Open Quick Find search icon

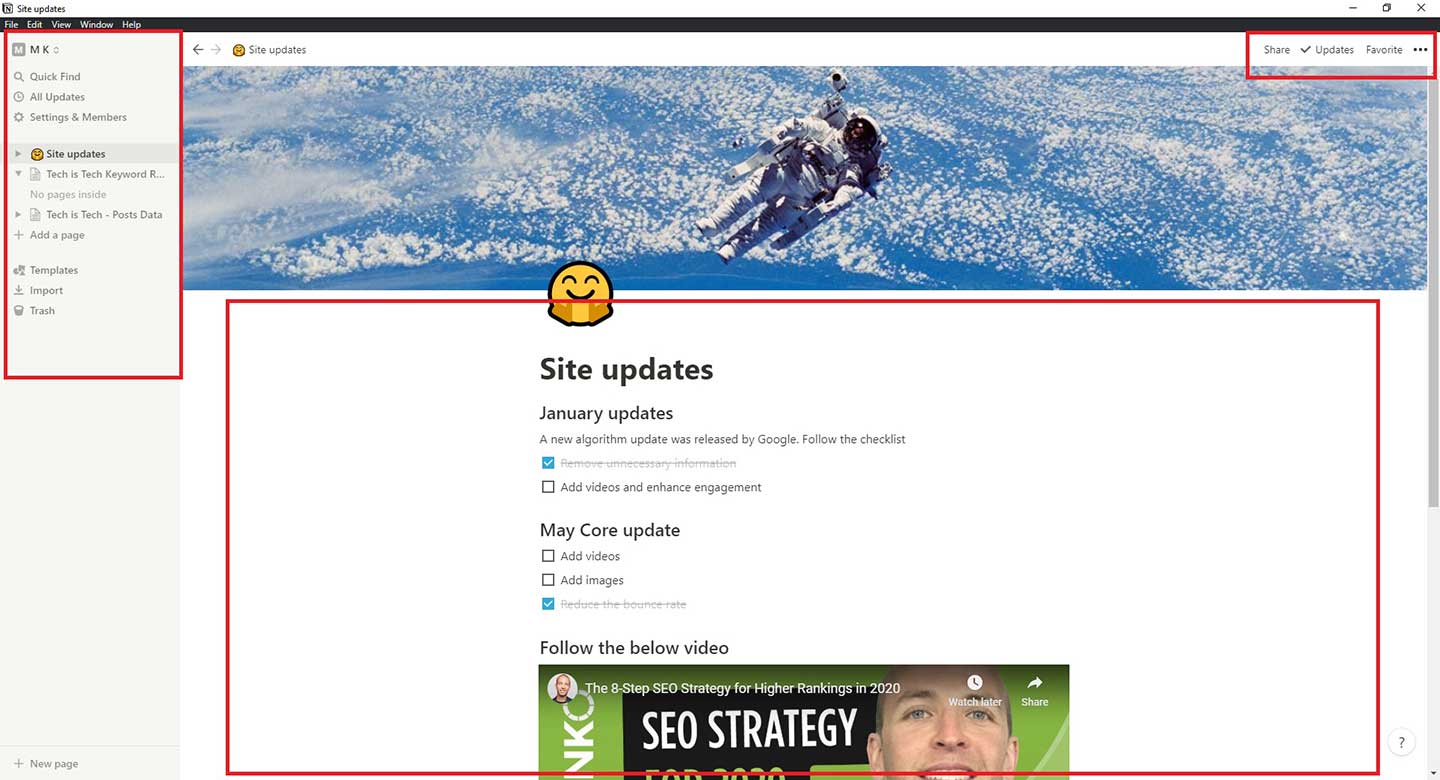(x=19, y=76)
